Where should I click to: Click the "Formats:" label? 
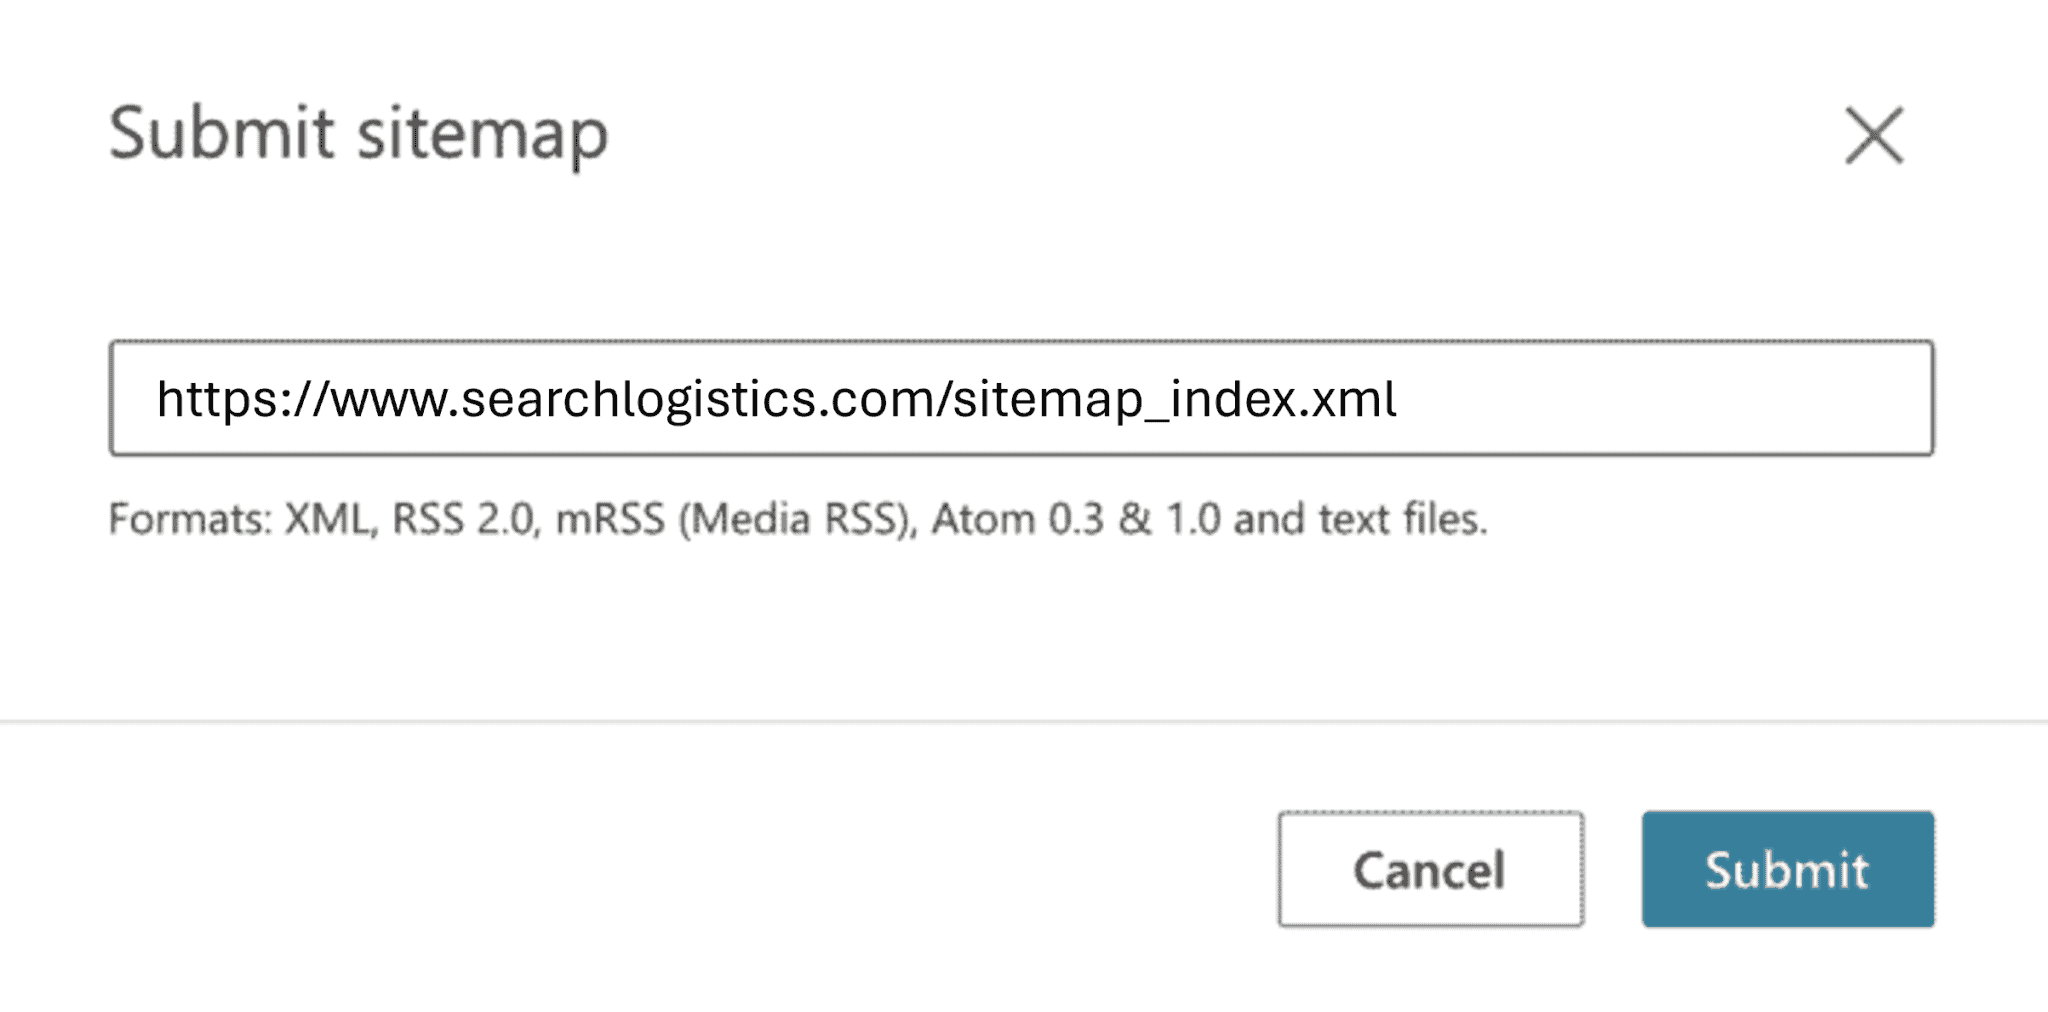pyautogui.click(x=190, y=520)
